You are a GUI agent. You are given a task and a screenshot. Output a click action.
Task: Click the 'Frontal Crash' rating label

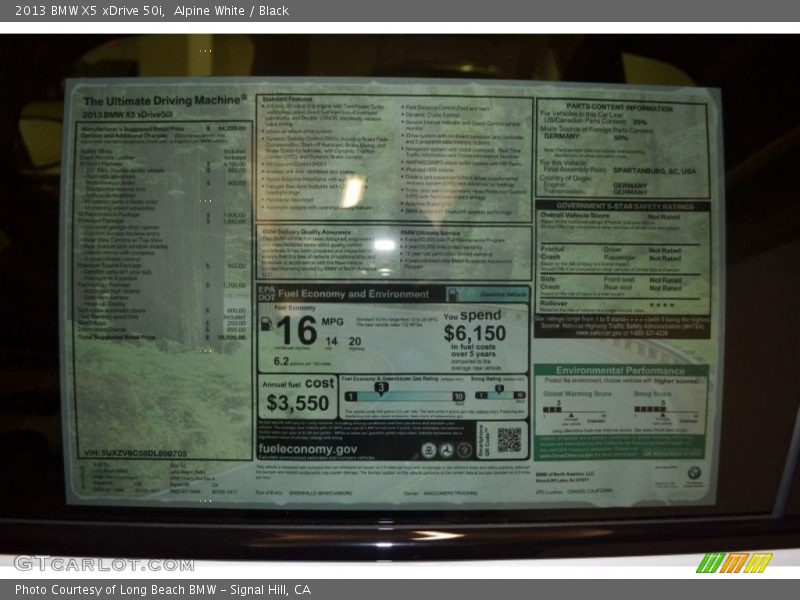click(552, 253)
